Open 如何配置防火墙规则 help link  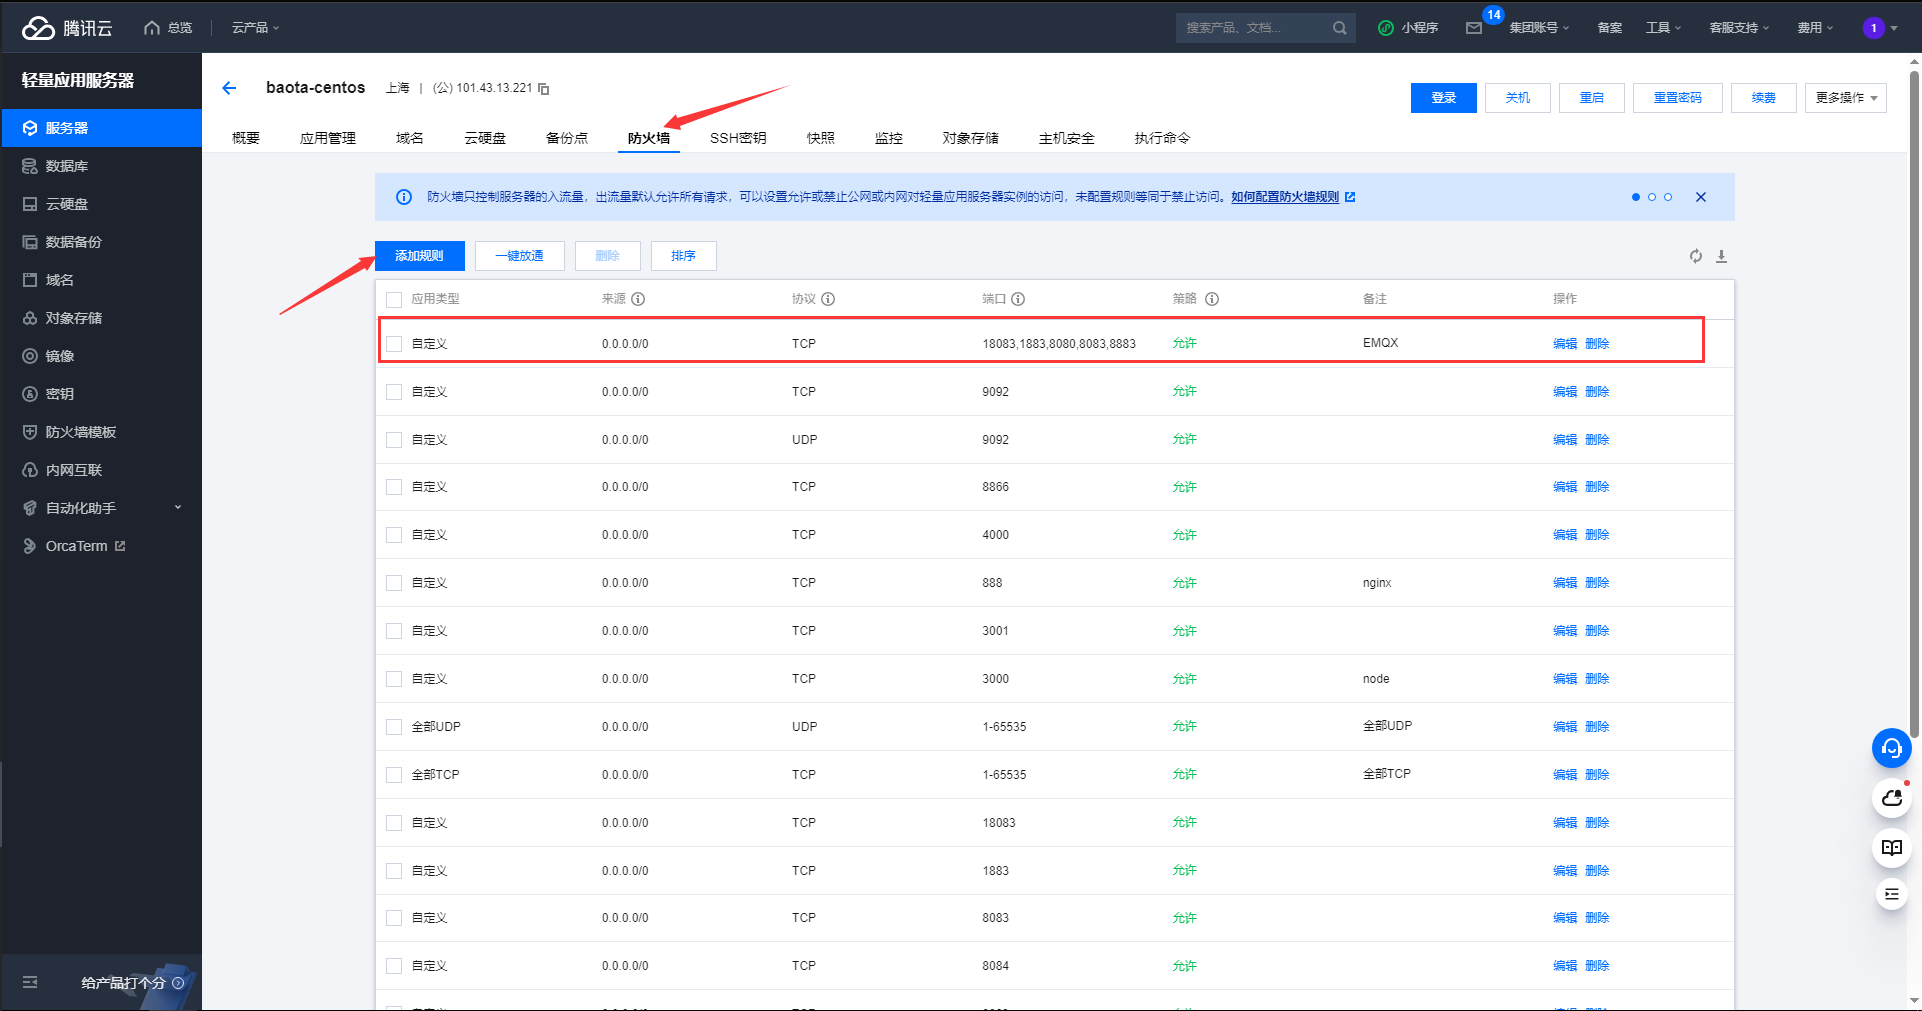tap(1292, 197)
